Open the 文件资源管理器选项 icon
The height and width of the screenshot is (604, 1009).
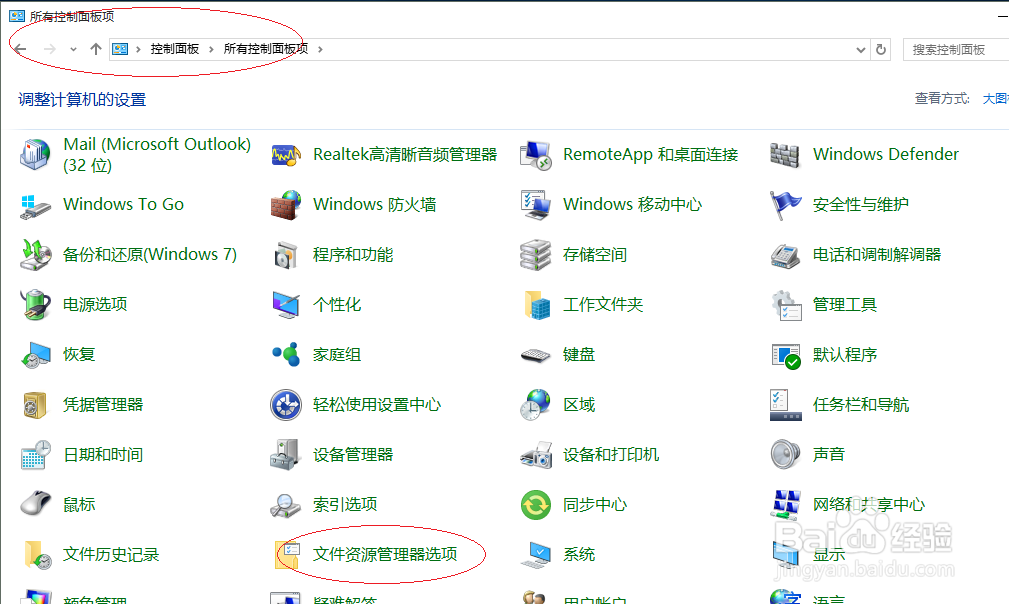(x=287, y=555)
